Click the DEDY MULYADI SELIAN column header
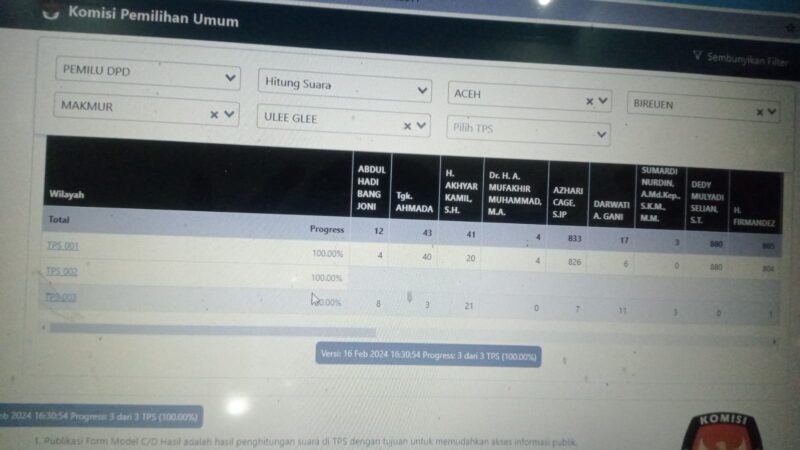Screen dimensions: 800x450 click(707, 202)
